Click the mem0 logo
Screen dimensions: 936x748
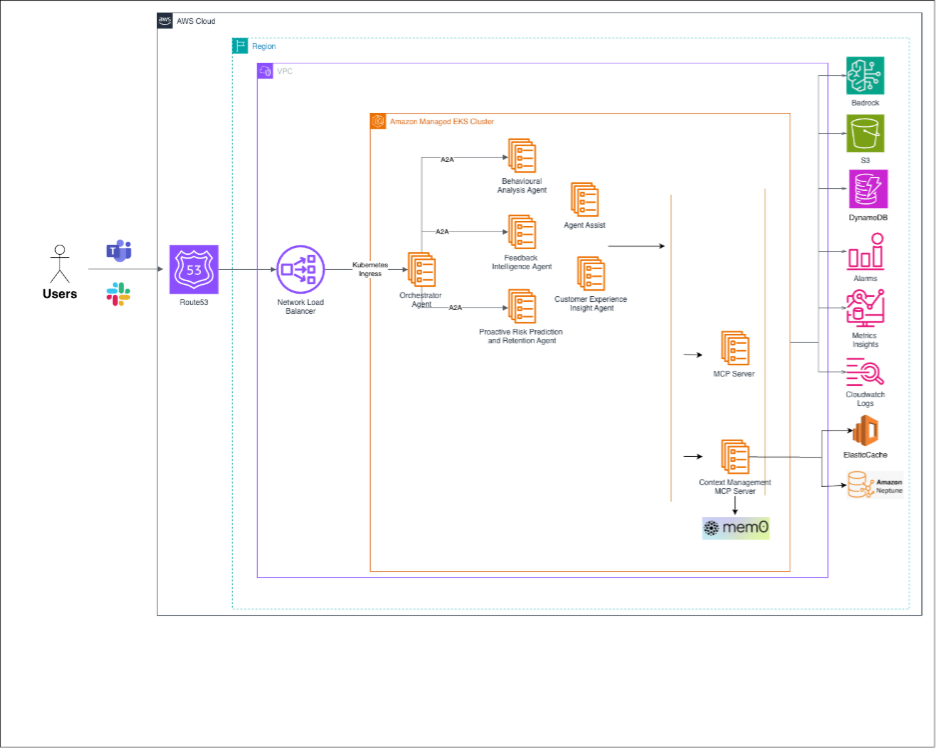coord(736,527)
